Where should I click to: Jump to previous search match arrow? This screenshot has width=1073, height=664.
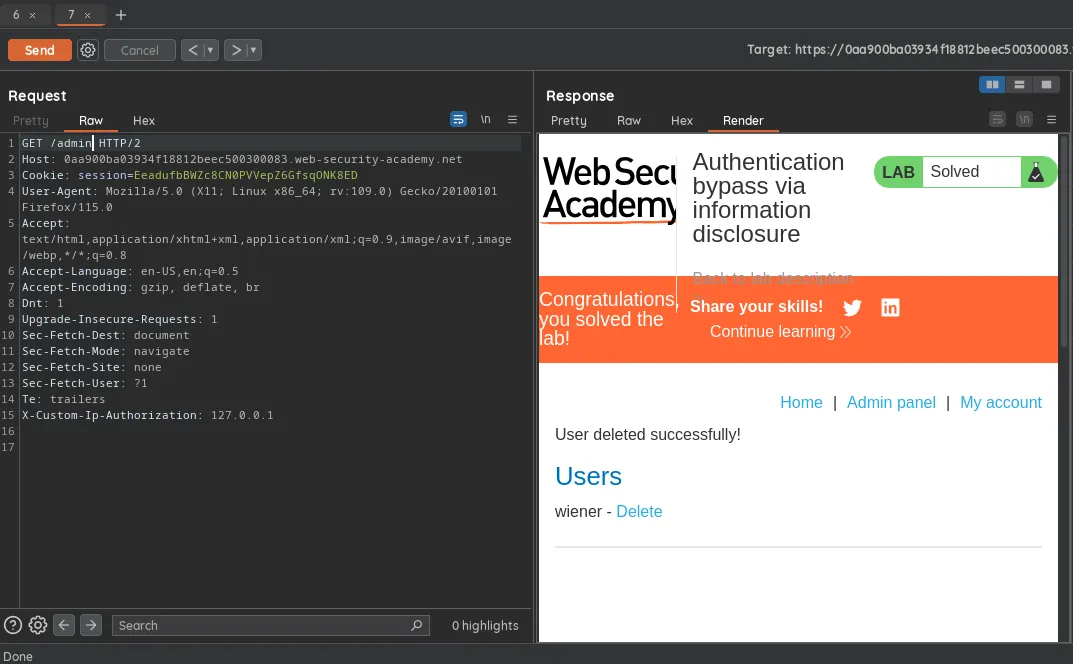coord(64,625)
